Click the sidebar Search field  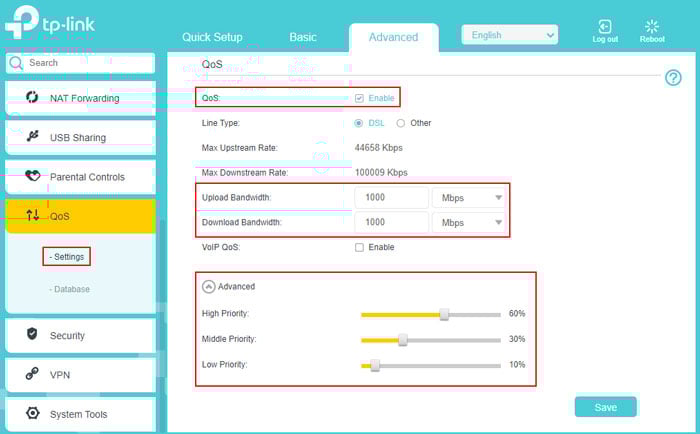[x=80, y=63]
